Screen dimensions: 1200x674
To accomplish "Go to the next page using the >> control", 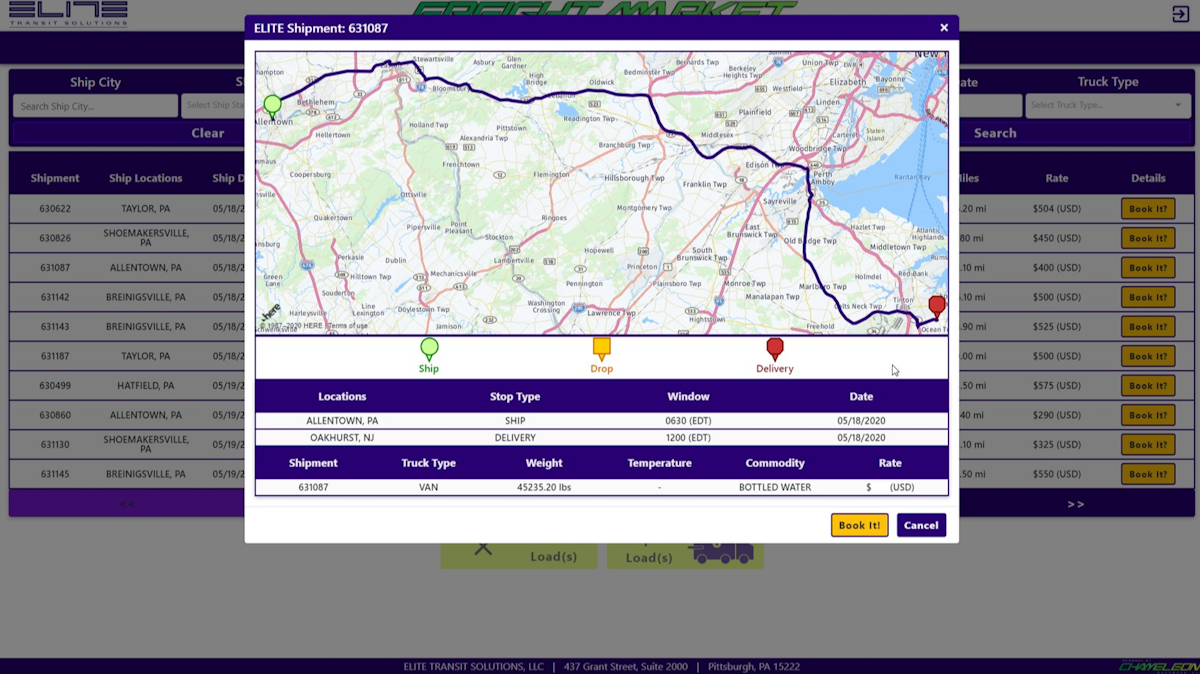I will 1075,504.
